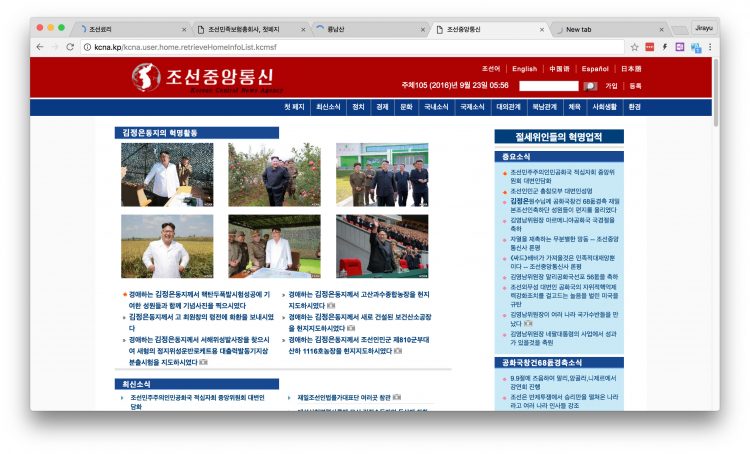
Task: Go forward with the browser forward arrow
Action: 55,47
